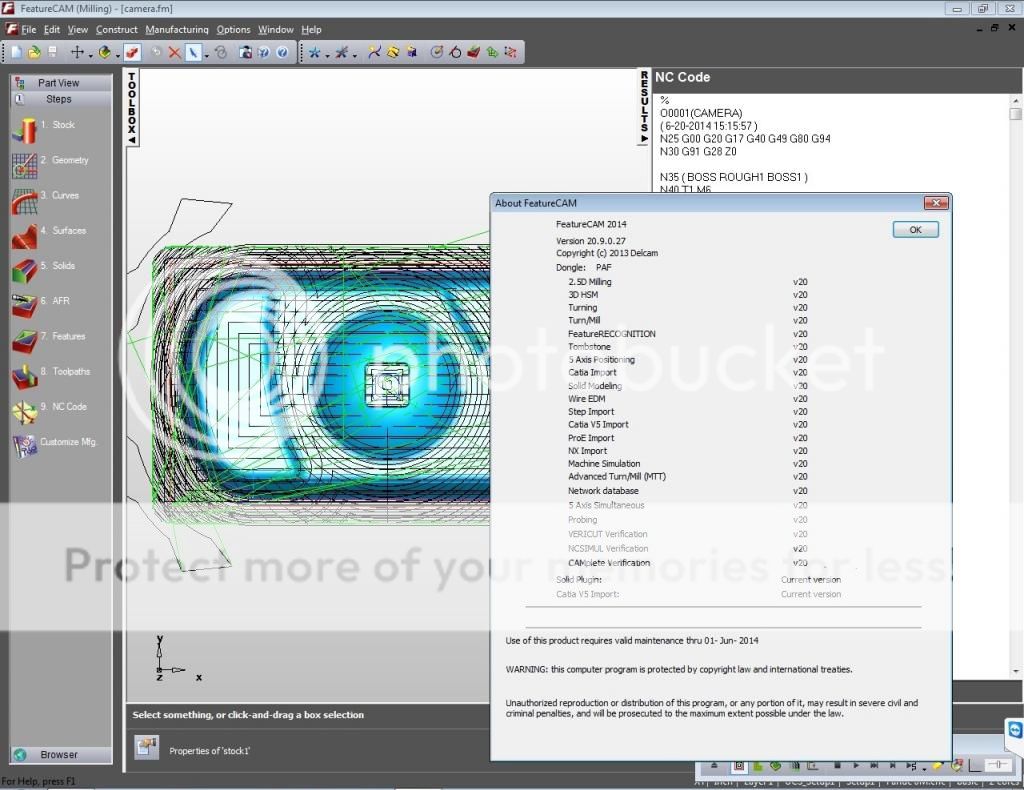This screenshot has height=790, width=1024.
Task: Select the pan/move crosshair tool
Action: pyautogui.click(x=77, y=52)
